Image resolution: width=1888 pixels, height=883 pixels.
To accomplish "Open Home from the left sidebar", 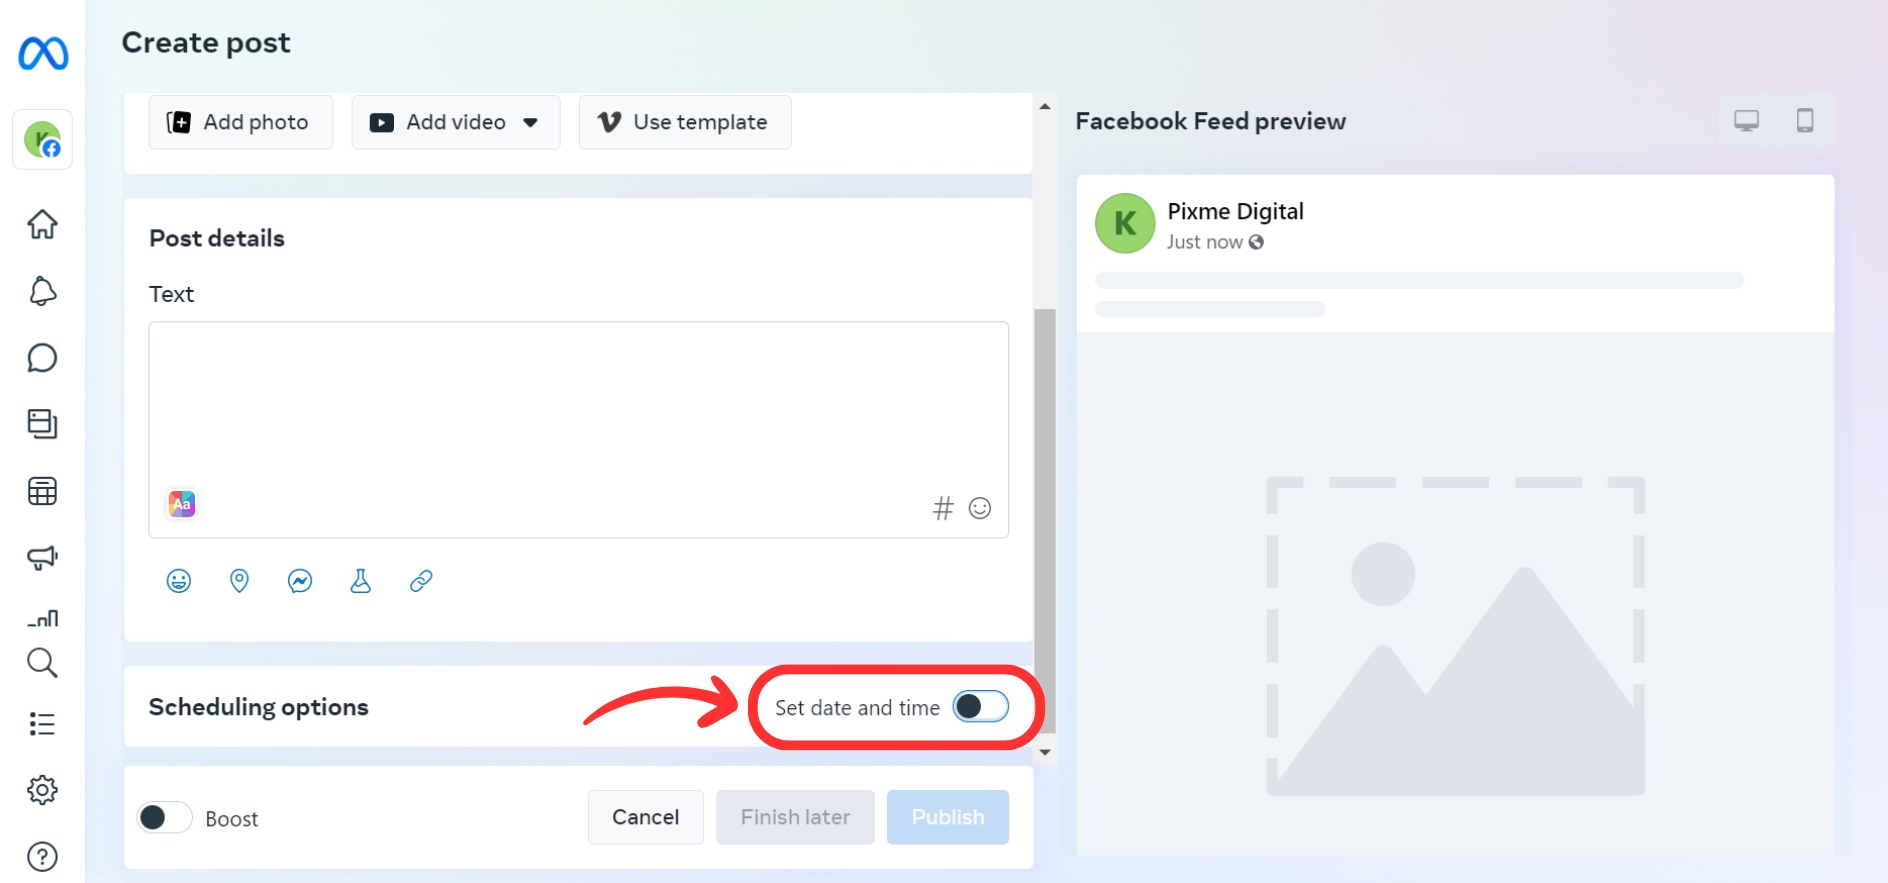I will [42, 224].
